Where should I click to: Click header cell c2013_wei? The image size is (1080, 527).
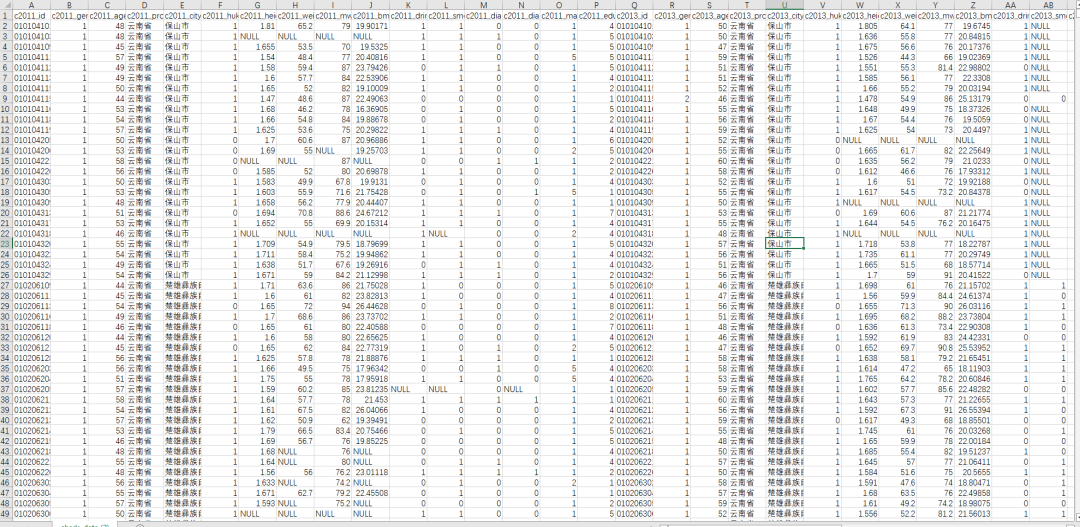click(898, 14)
